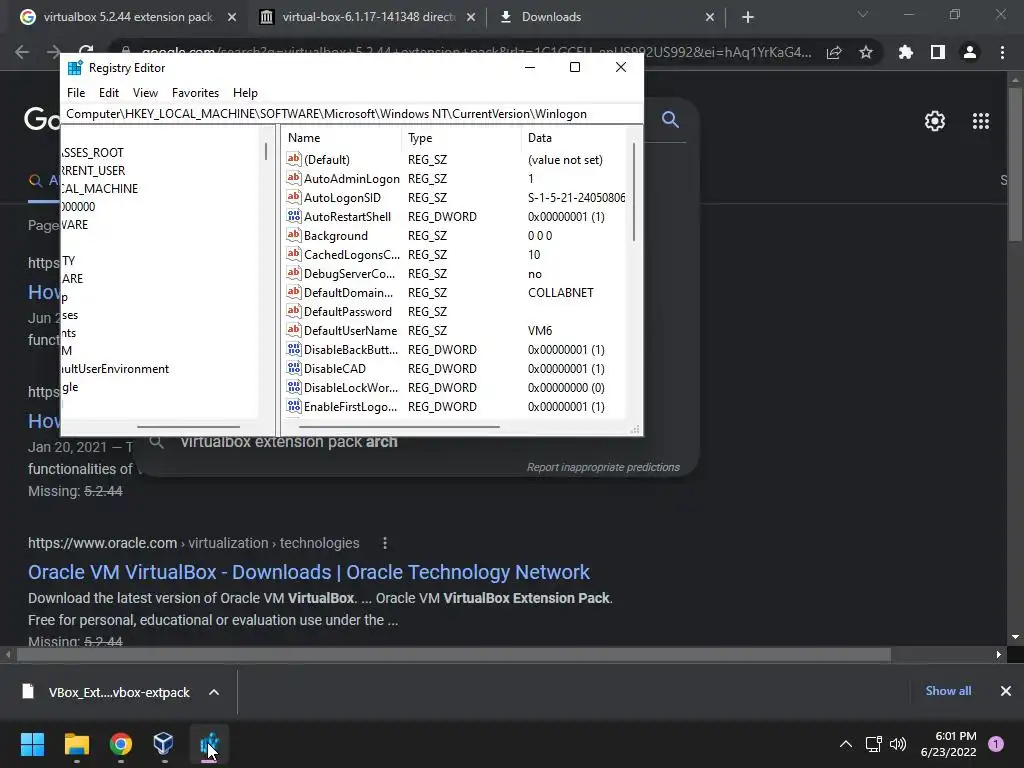This screenshot has width=1024, height=768.
Task: Click the Registry Editor taskbar icon
Action: point(209,744)
